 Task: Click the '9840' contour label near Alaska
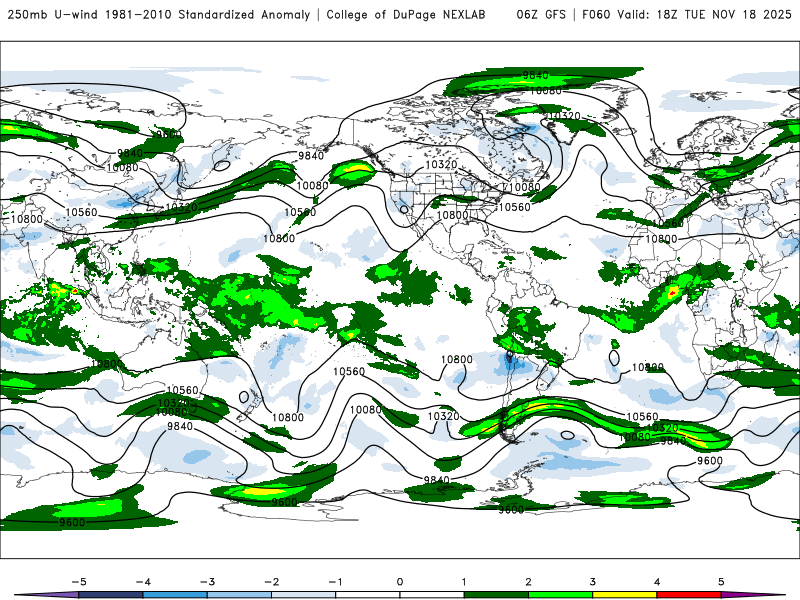(311, 156)
